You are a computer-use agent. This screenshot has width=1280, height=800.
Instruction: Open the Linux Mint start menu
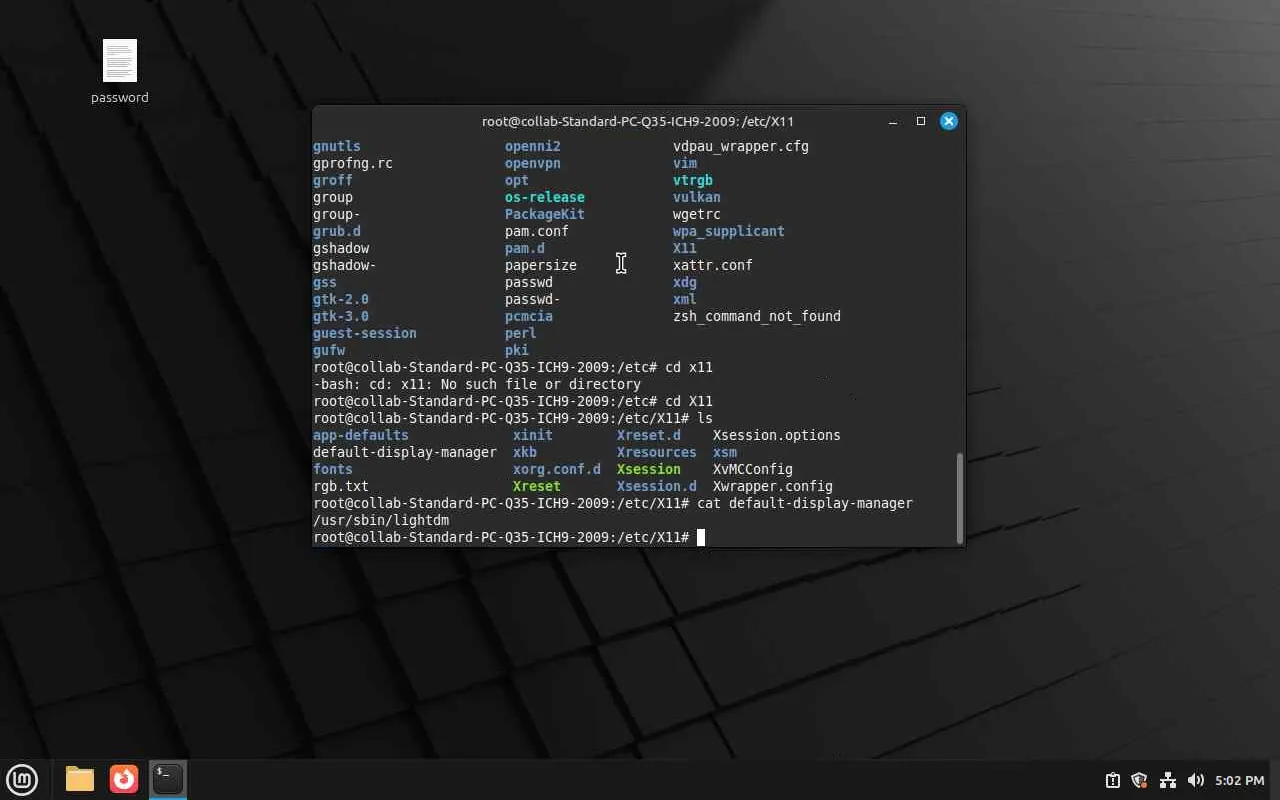click(x=22, y=779)
